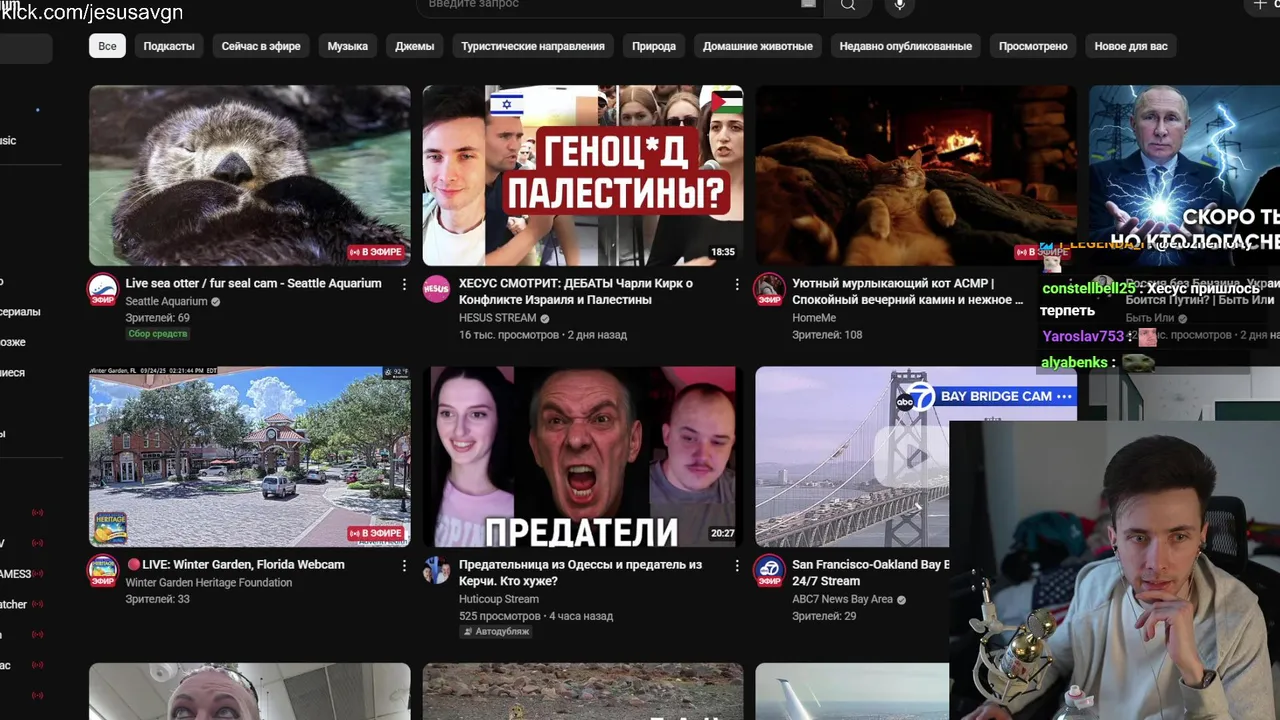Select the Просмотрено filter chip
Viewport: 1280px width, 720px height.
(x=1033, y=46)
